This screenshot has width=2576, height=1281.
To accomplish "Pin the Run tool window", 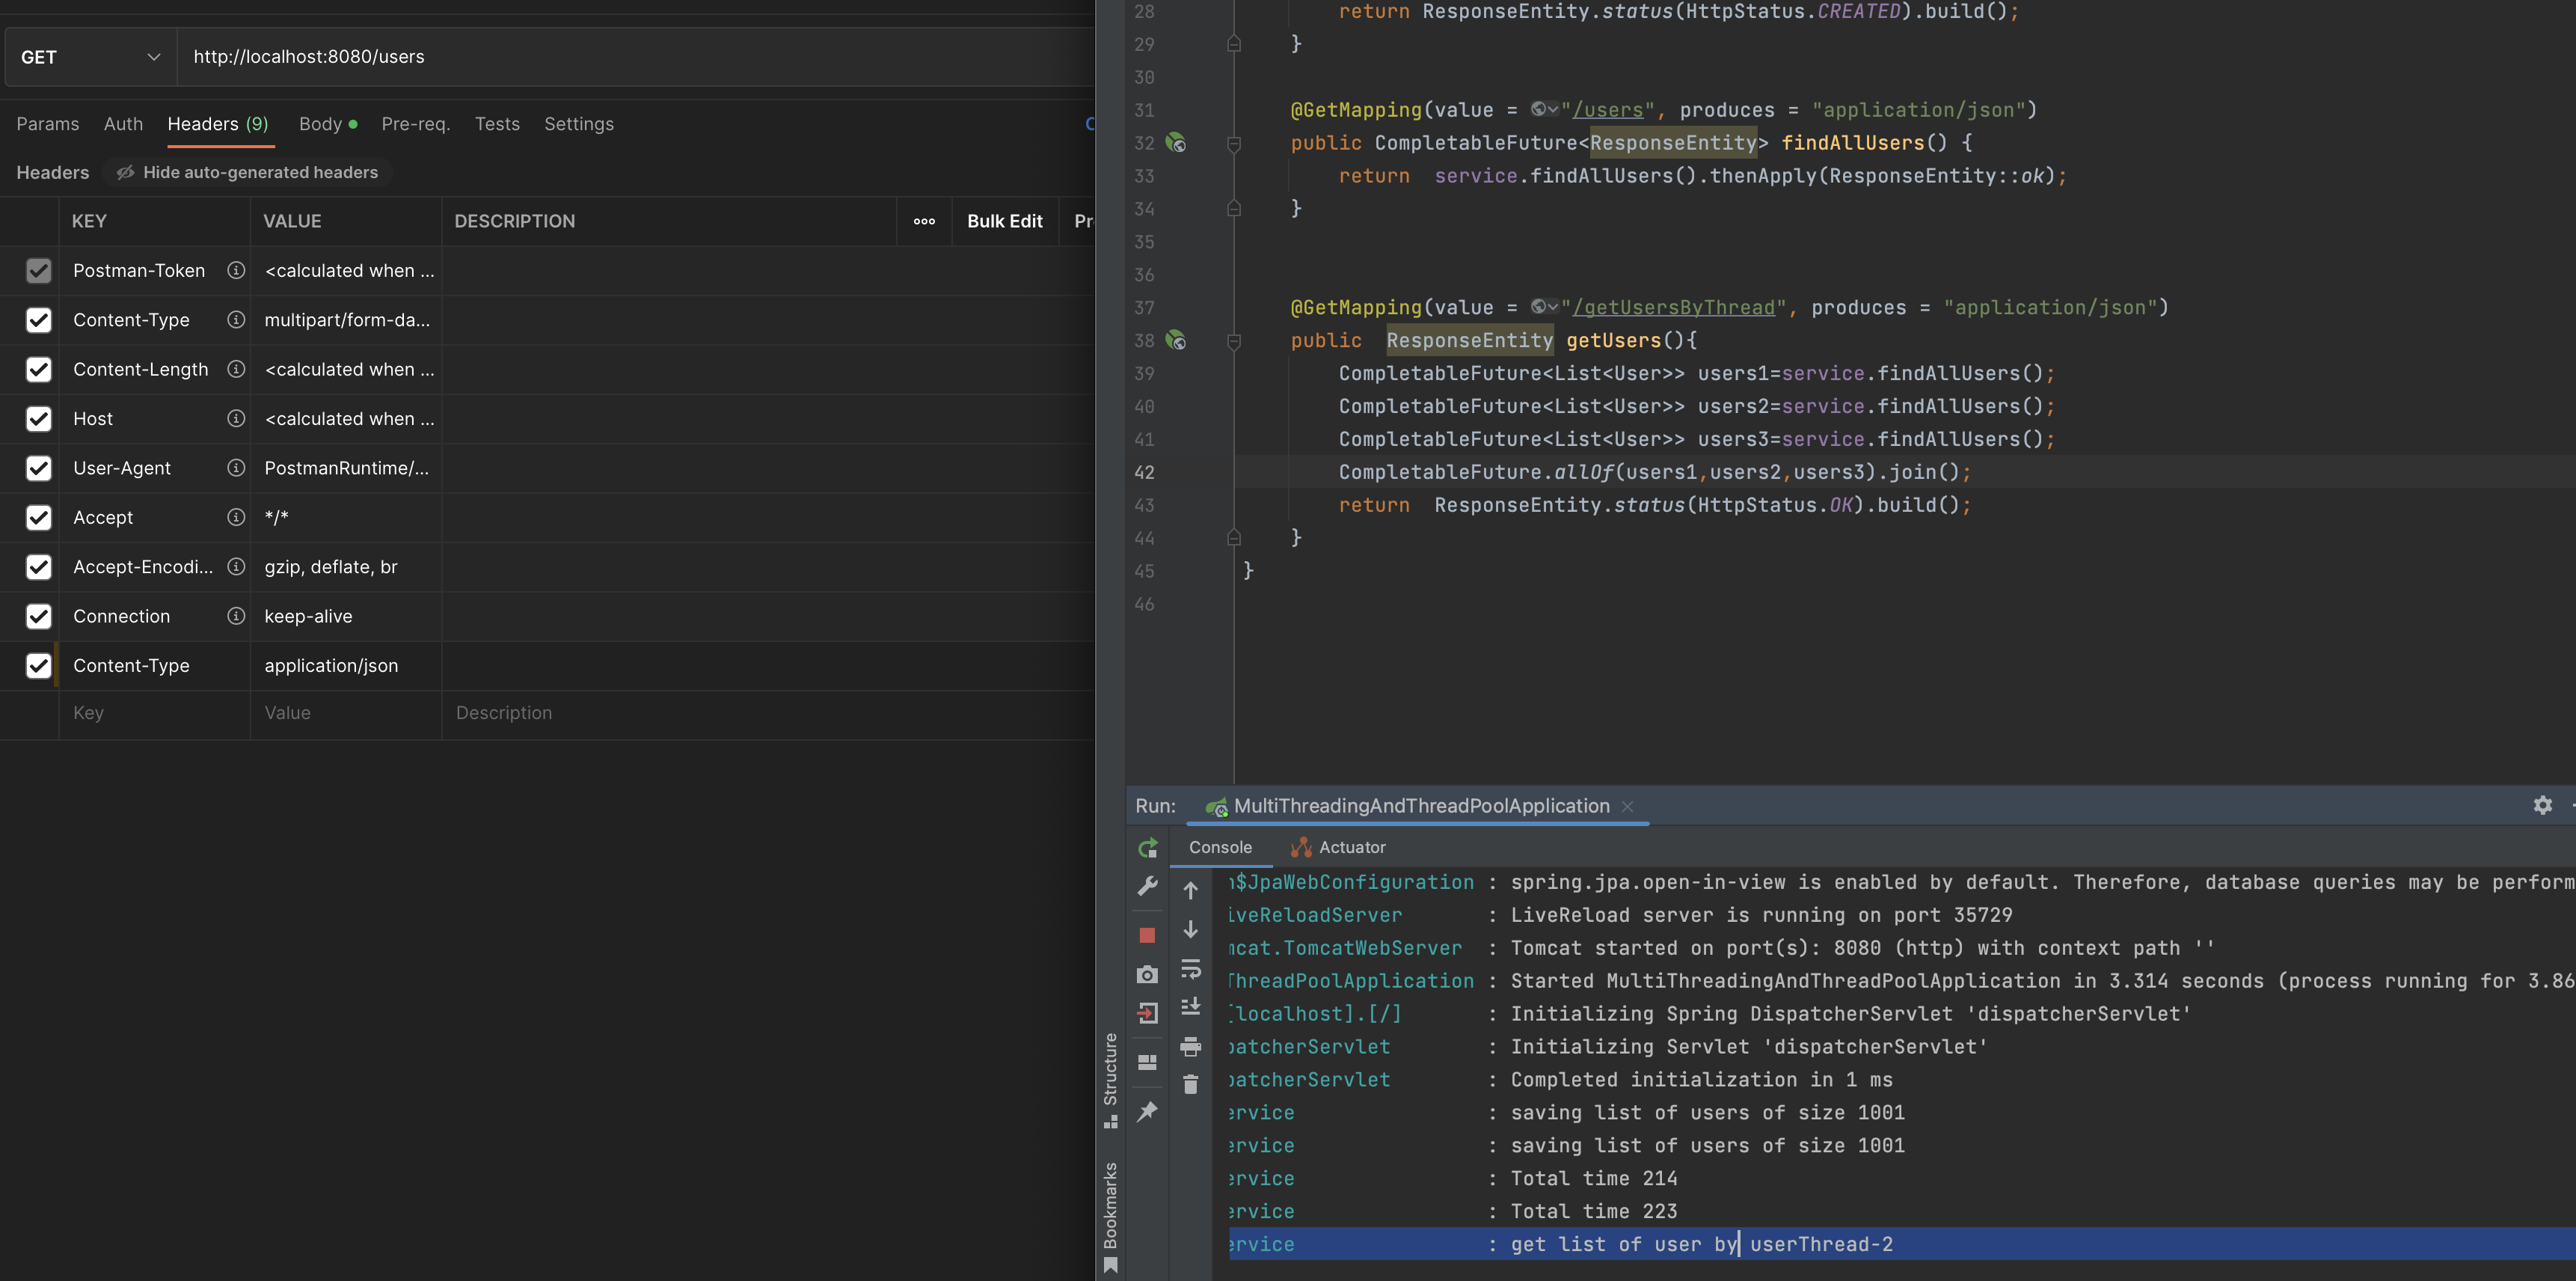I will (1147, 1111).
